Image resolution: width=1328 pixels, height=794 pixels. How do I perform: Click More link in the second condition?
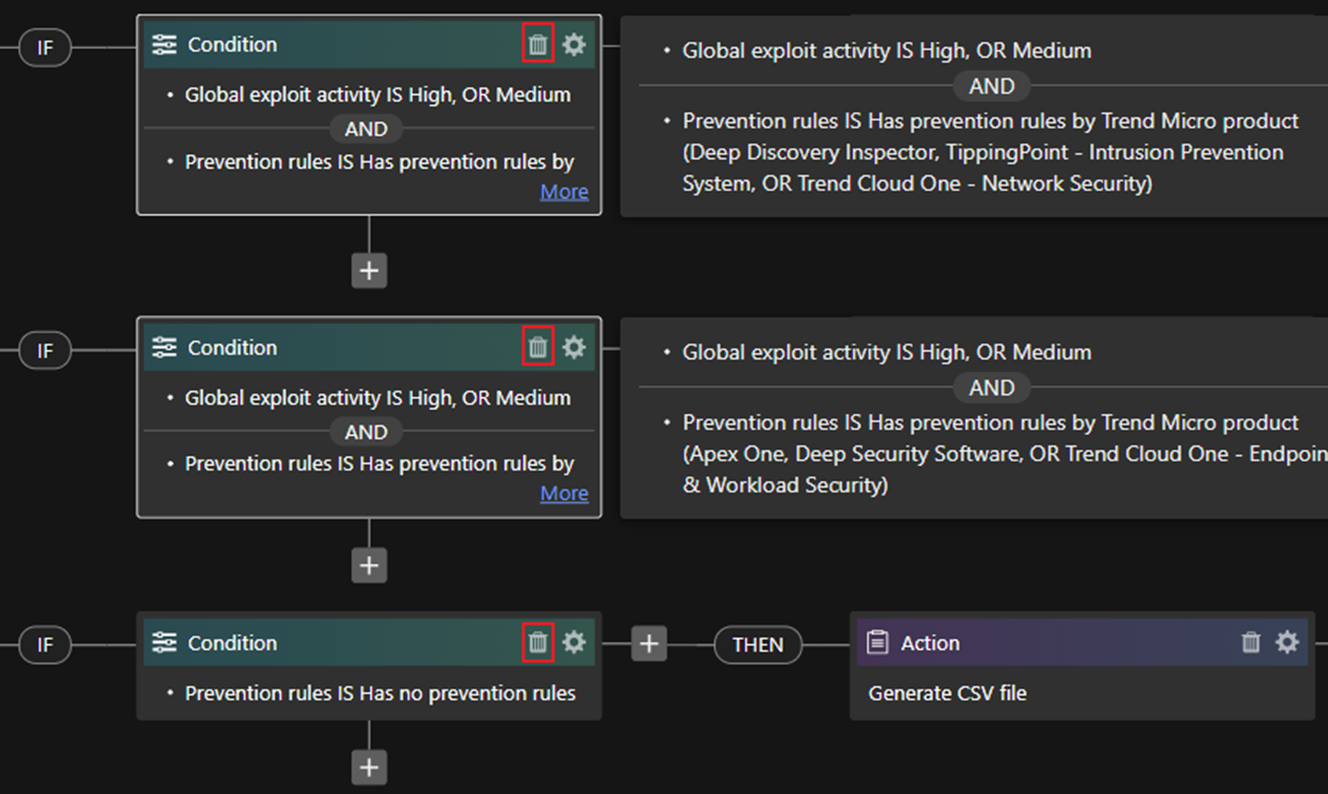pyautogui.click(x=564, y=494)
